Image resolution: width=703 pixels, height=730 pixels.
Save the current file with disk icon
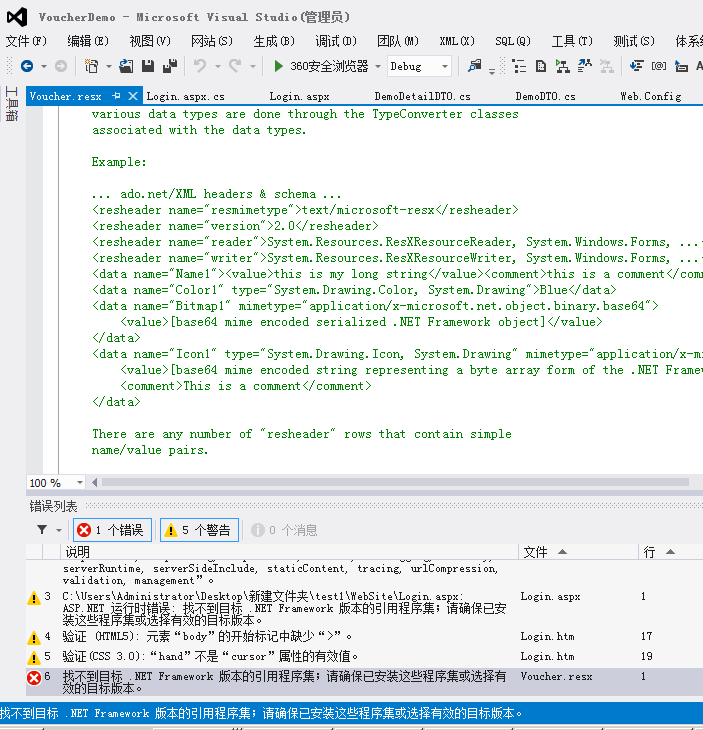click(148, 66)
